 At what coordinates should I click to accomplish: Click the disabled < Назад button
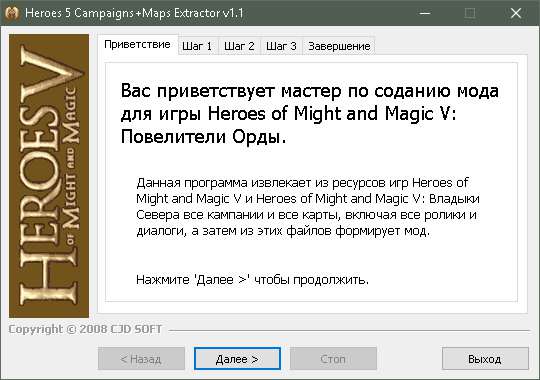[x=141, y=359]
